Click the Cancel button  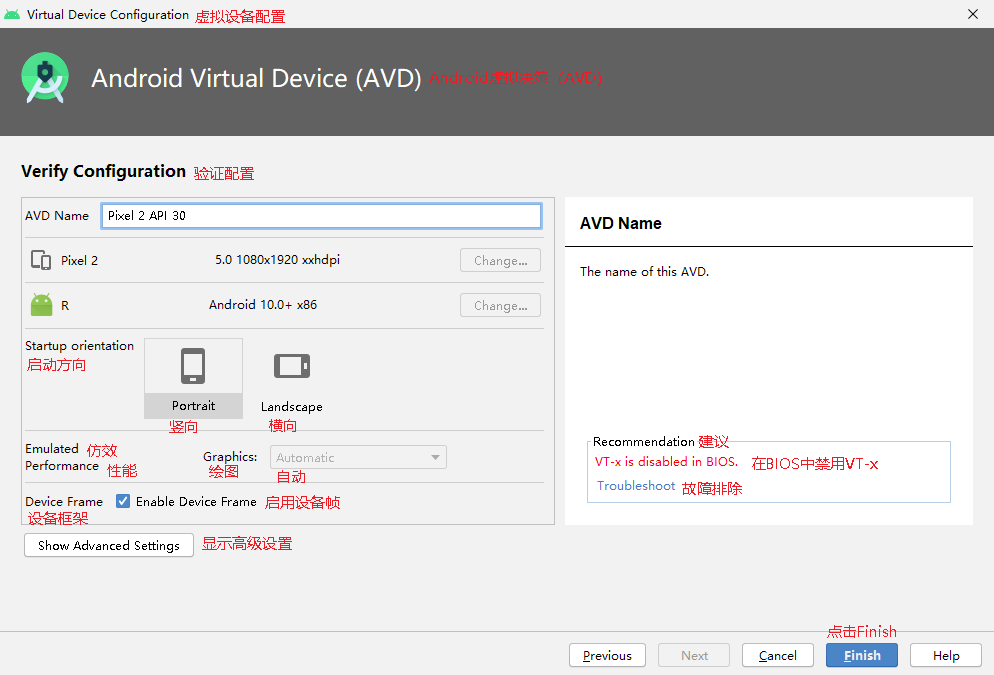pos(778,655)
